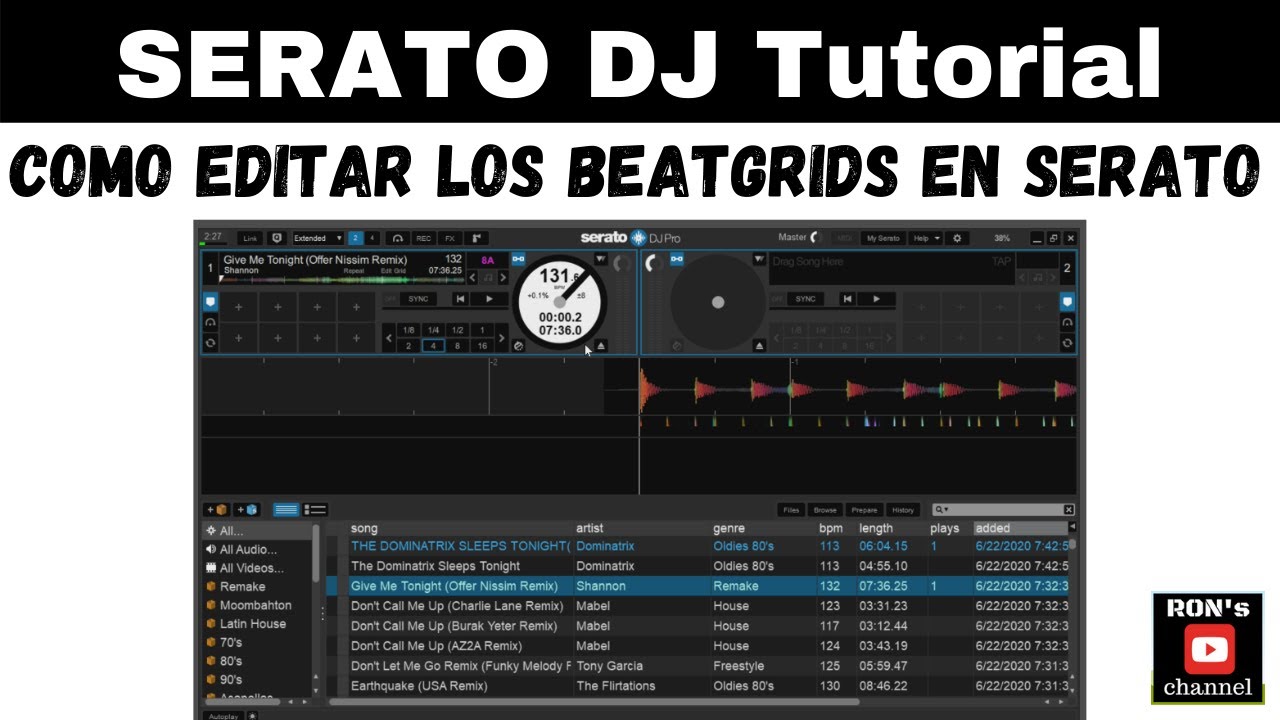Open the settings gear icon
This screenshot has height=720, width=1280.
pyautogui.click(x=957, y=238)
